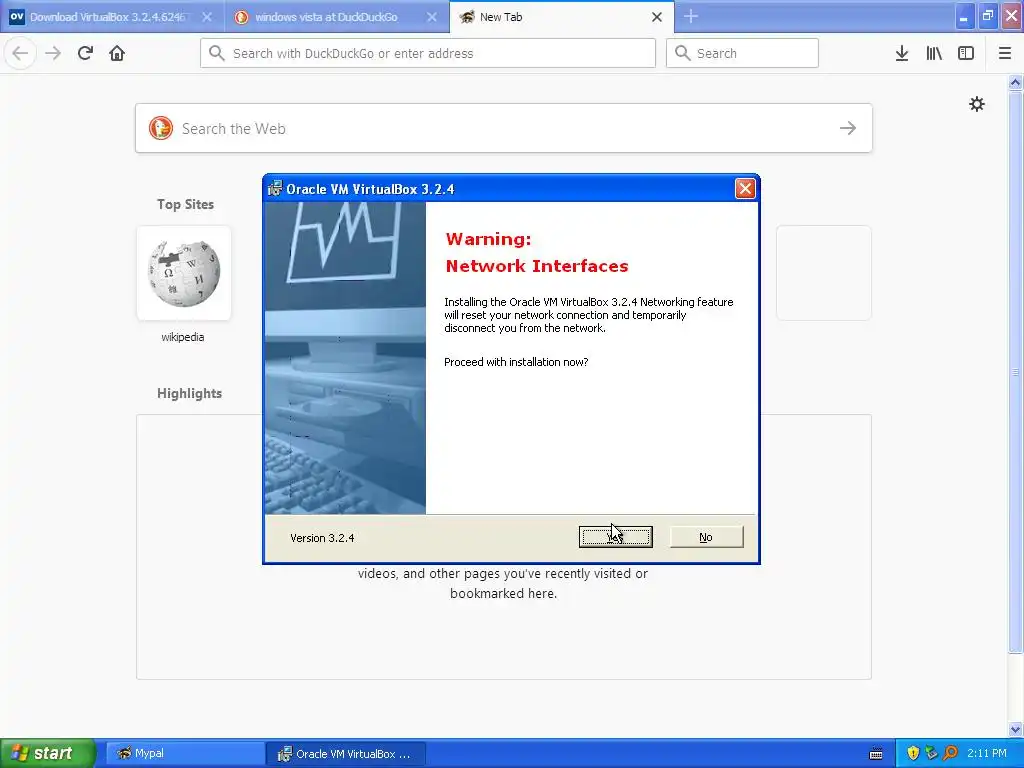Open the Windows Start menu
The height and width of the screenshot is (768, 1024).
[48, 753]
